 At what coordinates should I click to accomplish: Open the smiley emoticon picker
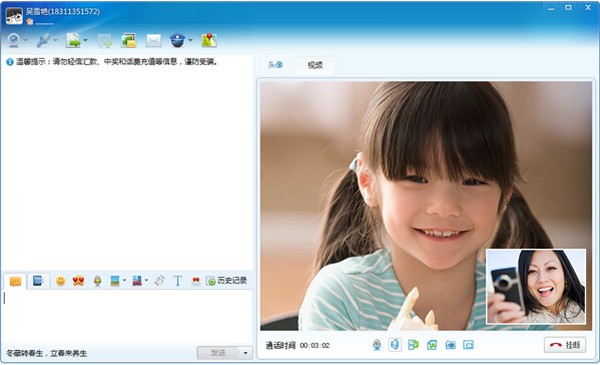(x=60, y=281)
